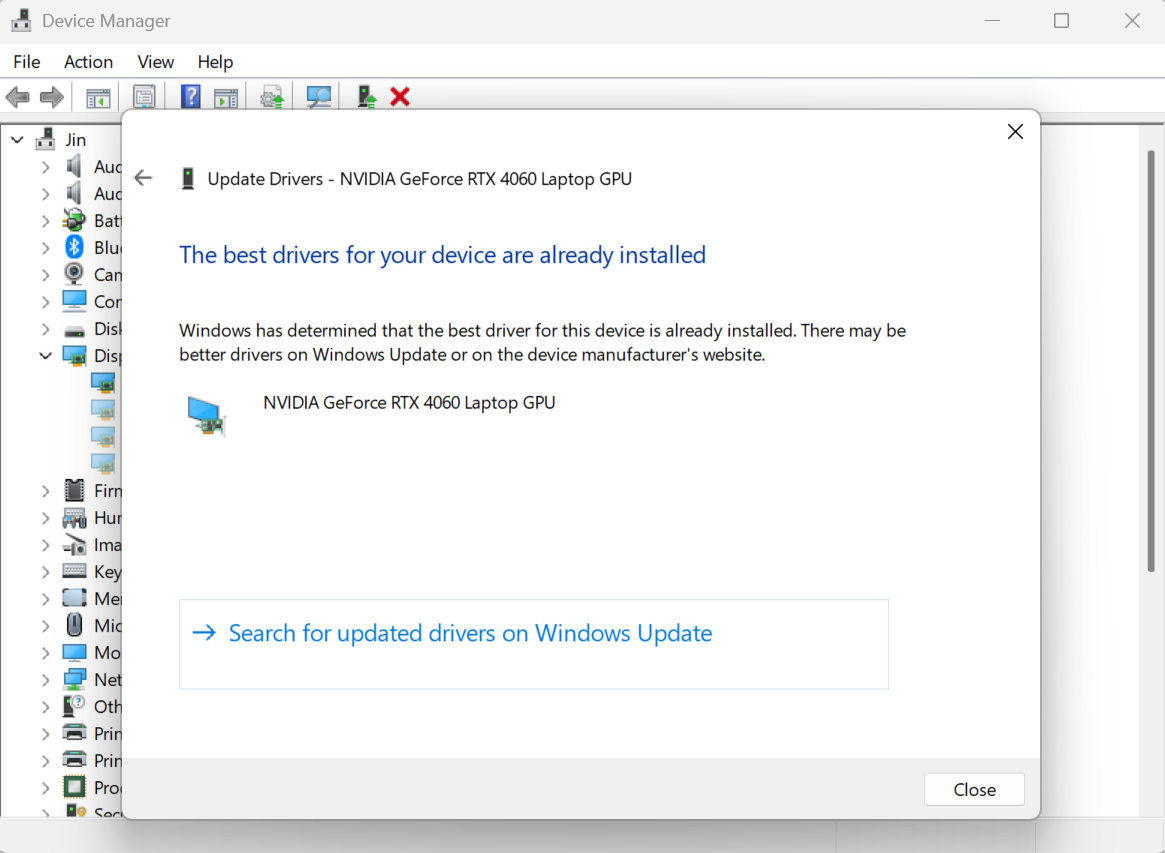Expand the Keyboards node chevron
Screen dimensions: 1165x853
[46, 572]
